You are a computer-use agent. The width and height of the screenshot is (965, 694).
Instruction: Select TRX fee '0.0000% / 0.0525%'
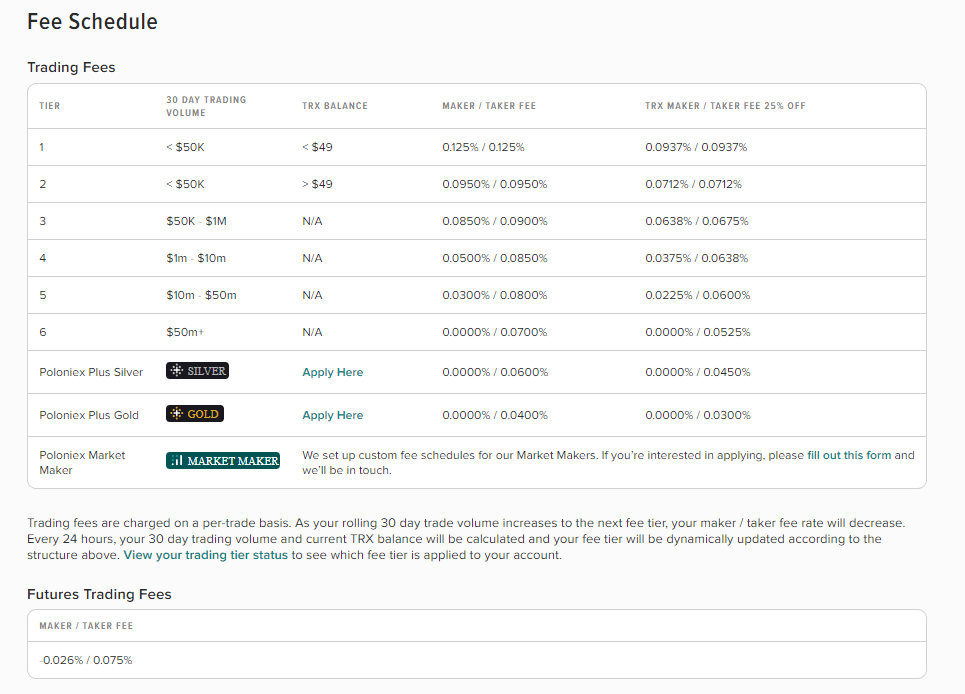(697, 332)
